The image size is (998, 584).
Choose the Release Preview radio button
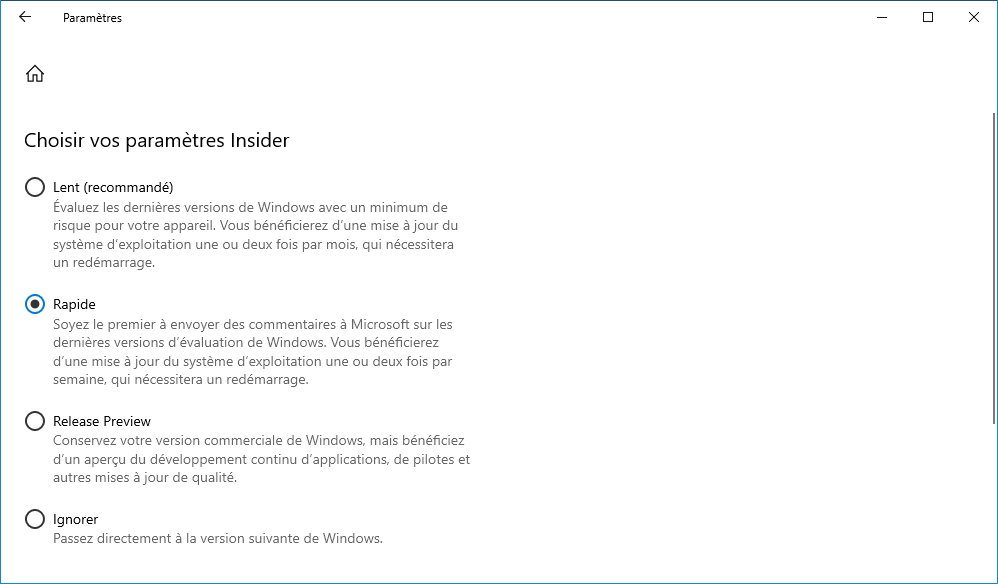coord(35,421)
